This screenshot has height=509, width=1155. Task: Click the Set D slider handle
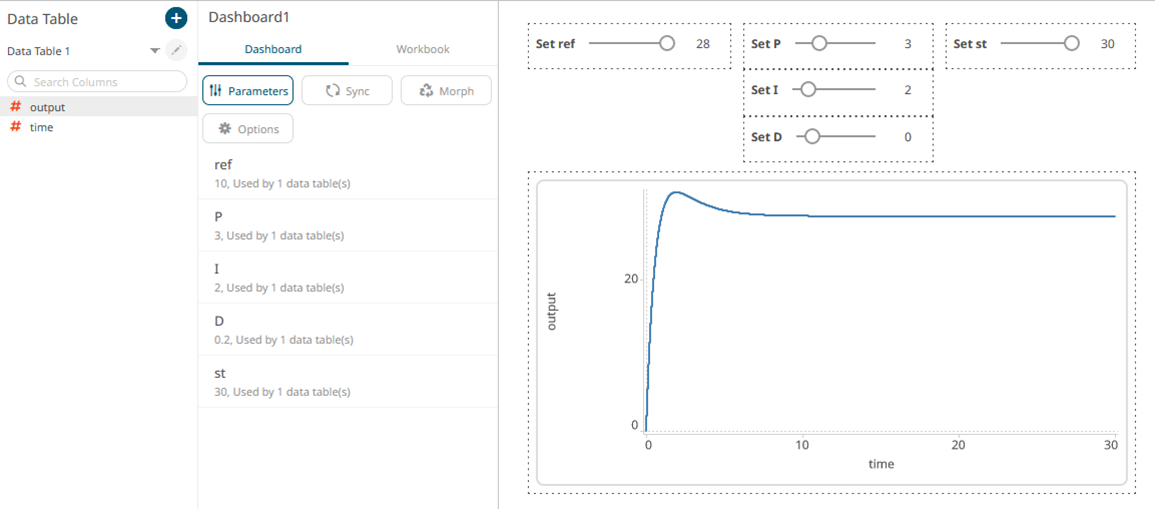(x=812, y=137)
